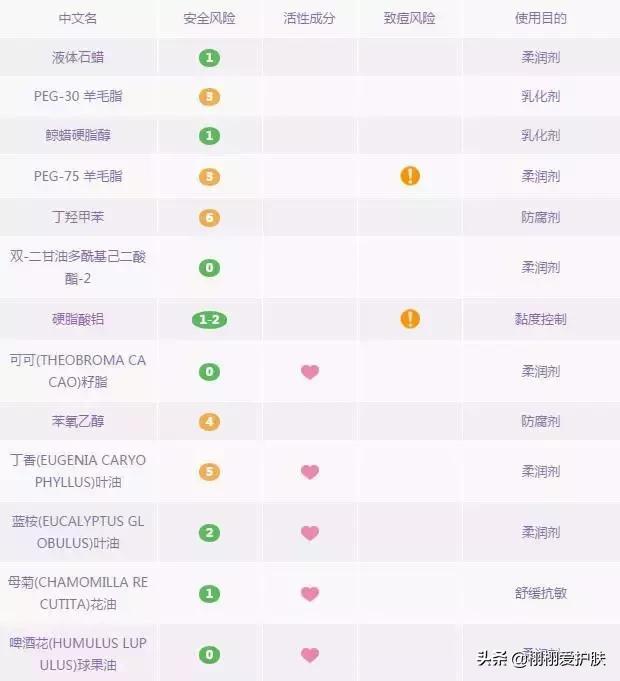The height and width of the screenshot is (681, 620).
Task: Click the 舒缓抗敏 purpose label
Action: (541, 593)
